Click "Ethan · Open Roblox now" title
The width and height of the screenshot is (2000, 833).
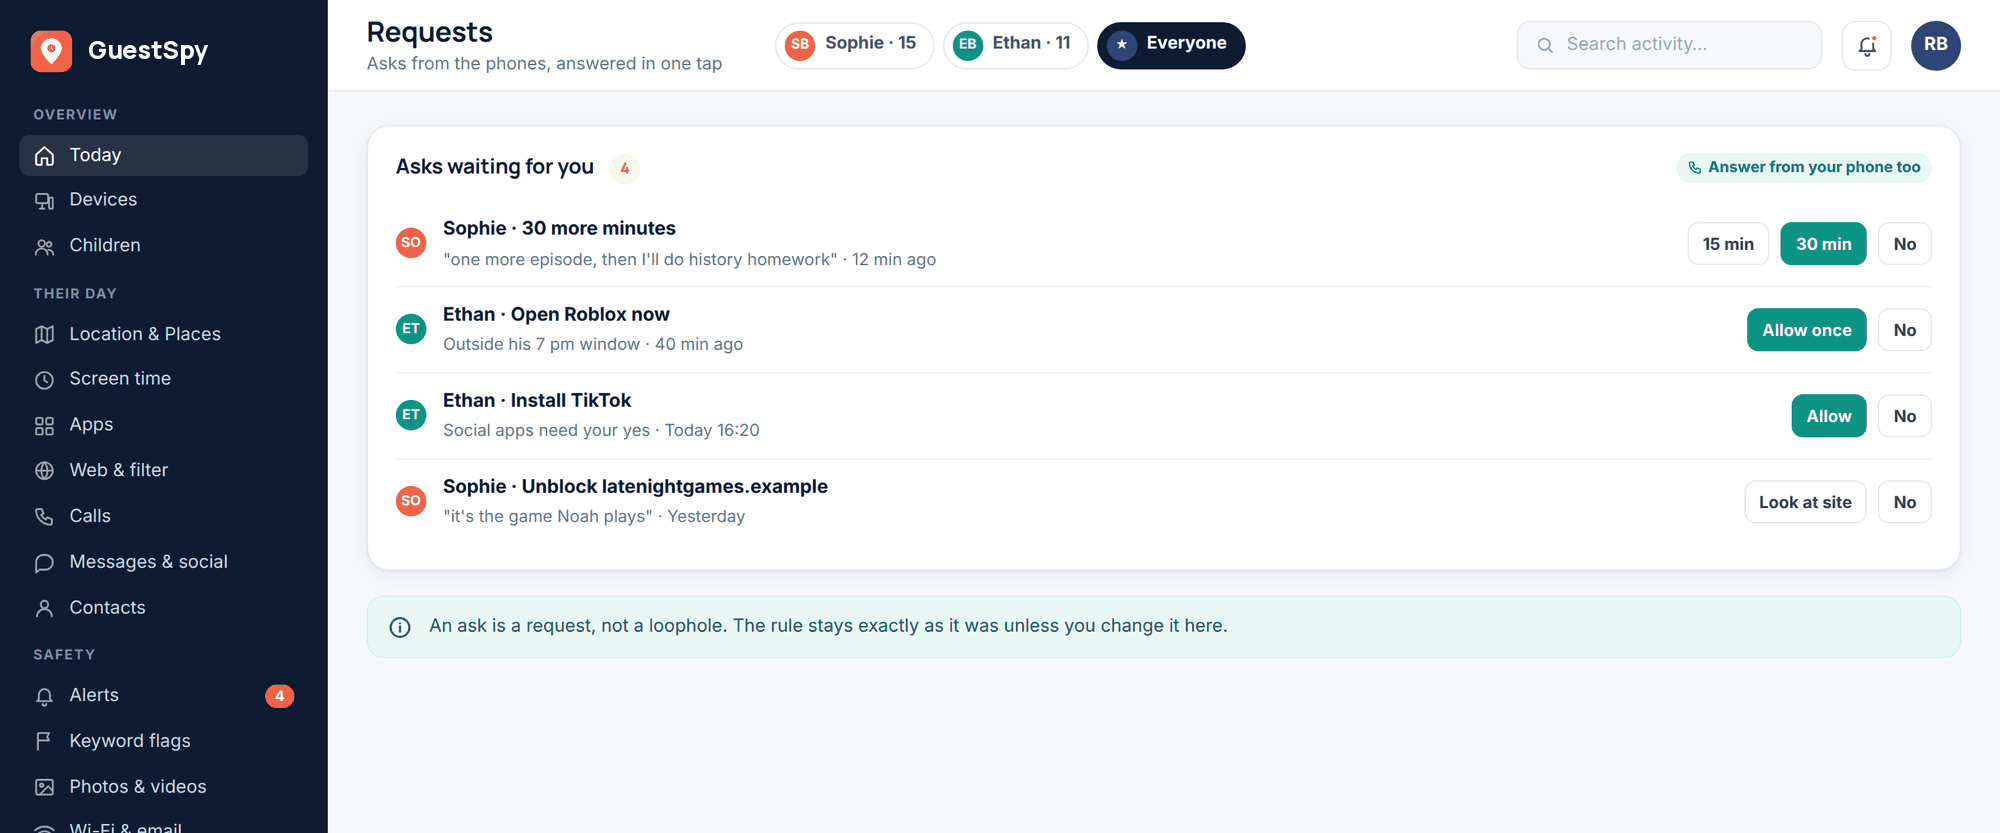556,314
